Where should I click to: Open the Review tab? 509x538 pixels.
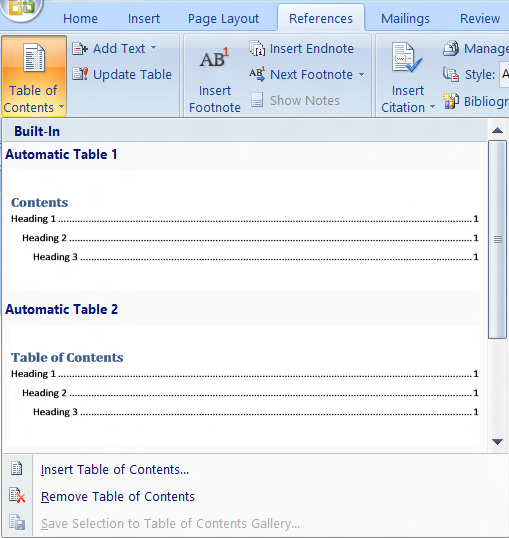(x=480, y=19)
